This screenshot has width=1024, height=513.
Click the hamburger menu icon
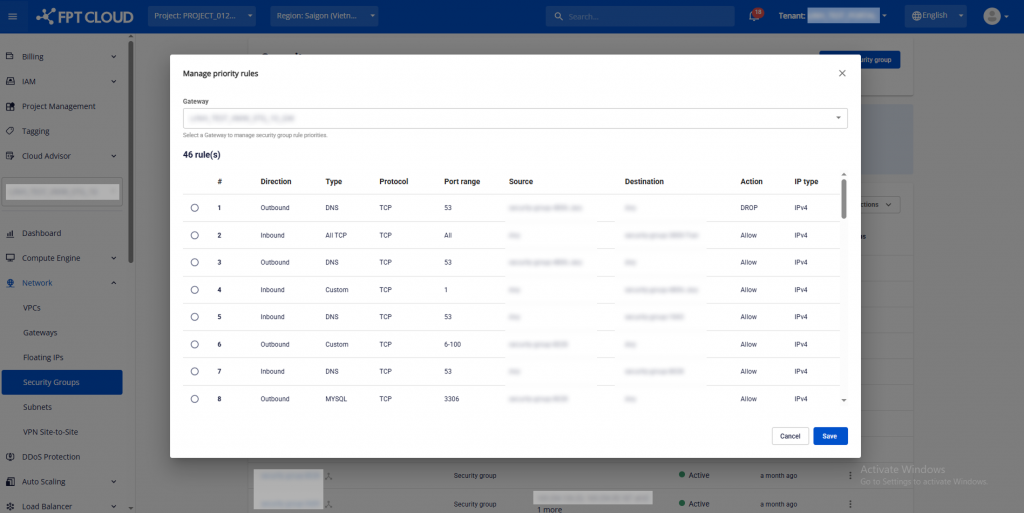point(13,16)
